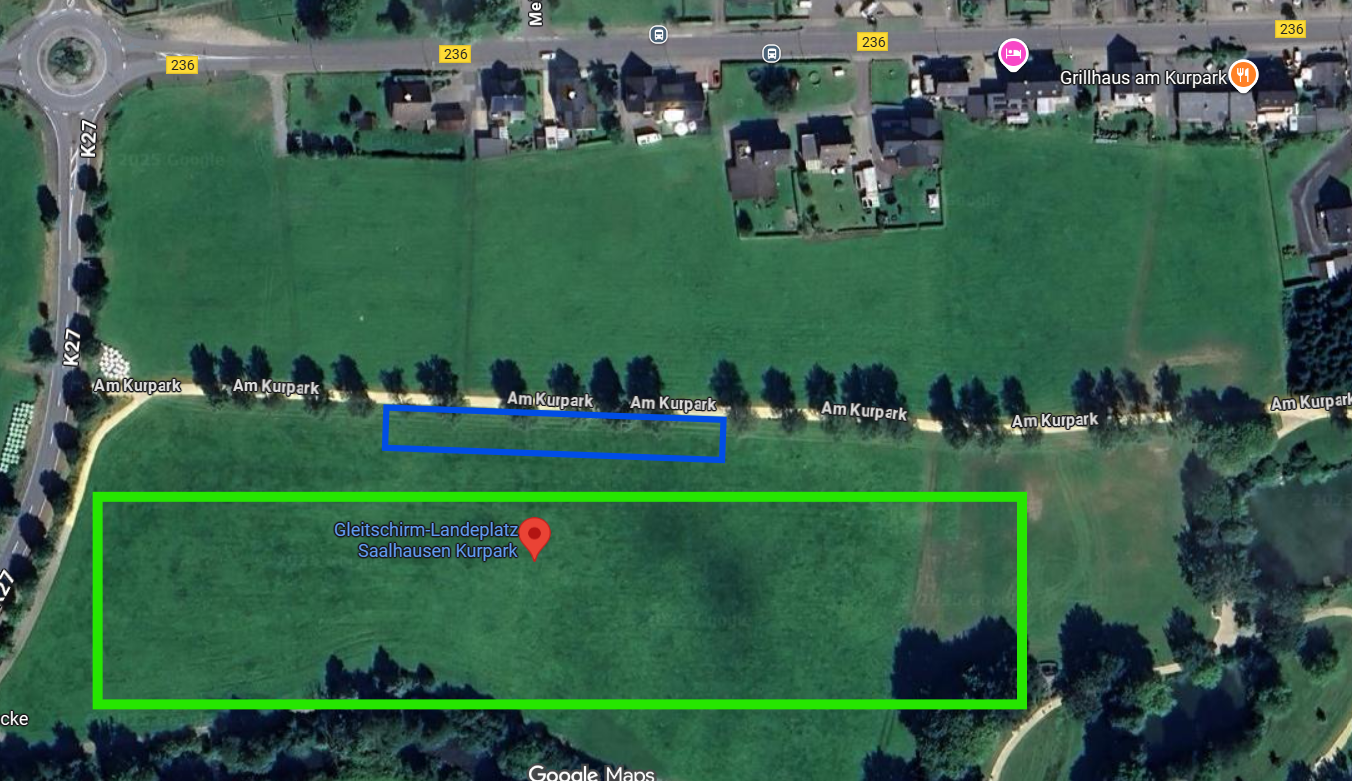Image resolution: width=1352 pixels, height=781 pixels.
Task: Click the bus stop icon beside the Me street label
Action: (658, 35)
